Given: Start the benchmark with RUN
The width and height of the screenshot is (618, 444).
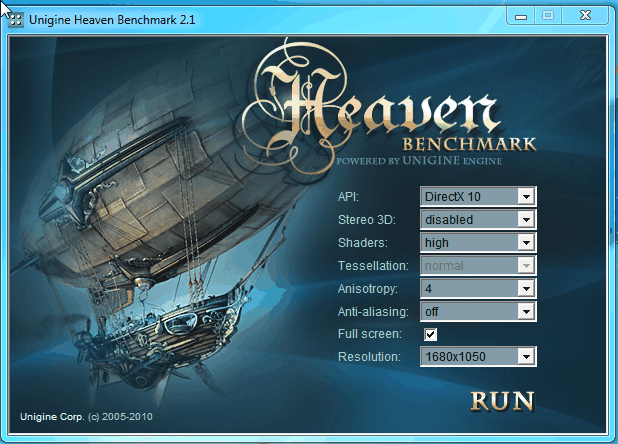Looking at the screenshot, I should [x=503, y=401].
